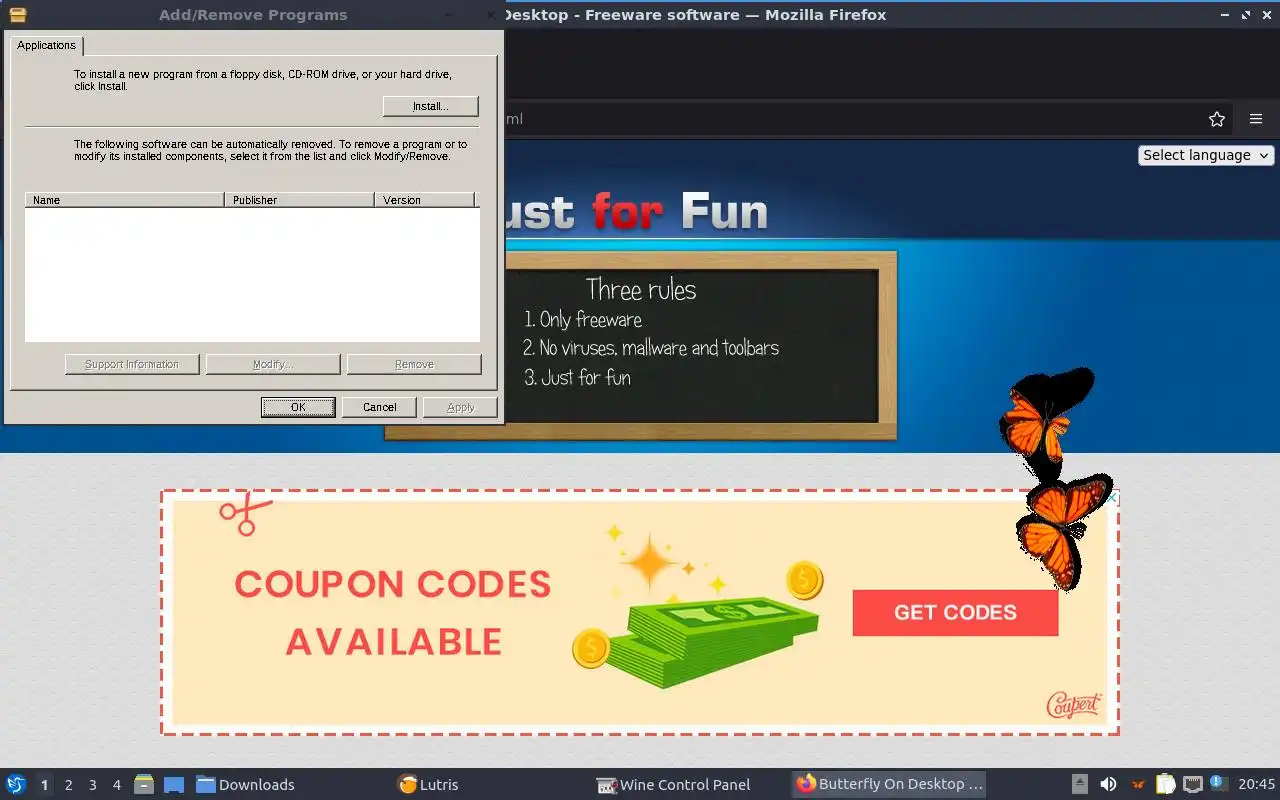Sort the list by Publisher column
1280x800 pixels.
(x=299, y=200)
